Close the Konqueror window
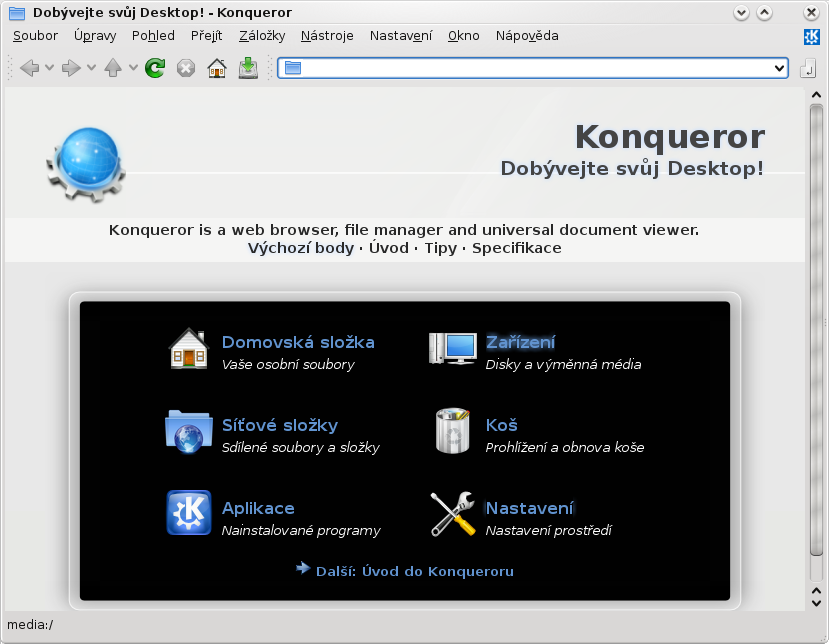The image size is (829, 644). (811, 13)
